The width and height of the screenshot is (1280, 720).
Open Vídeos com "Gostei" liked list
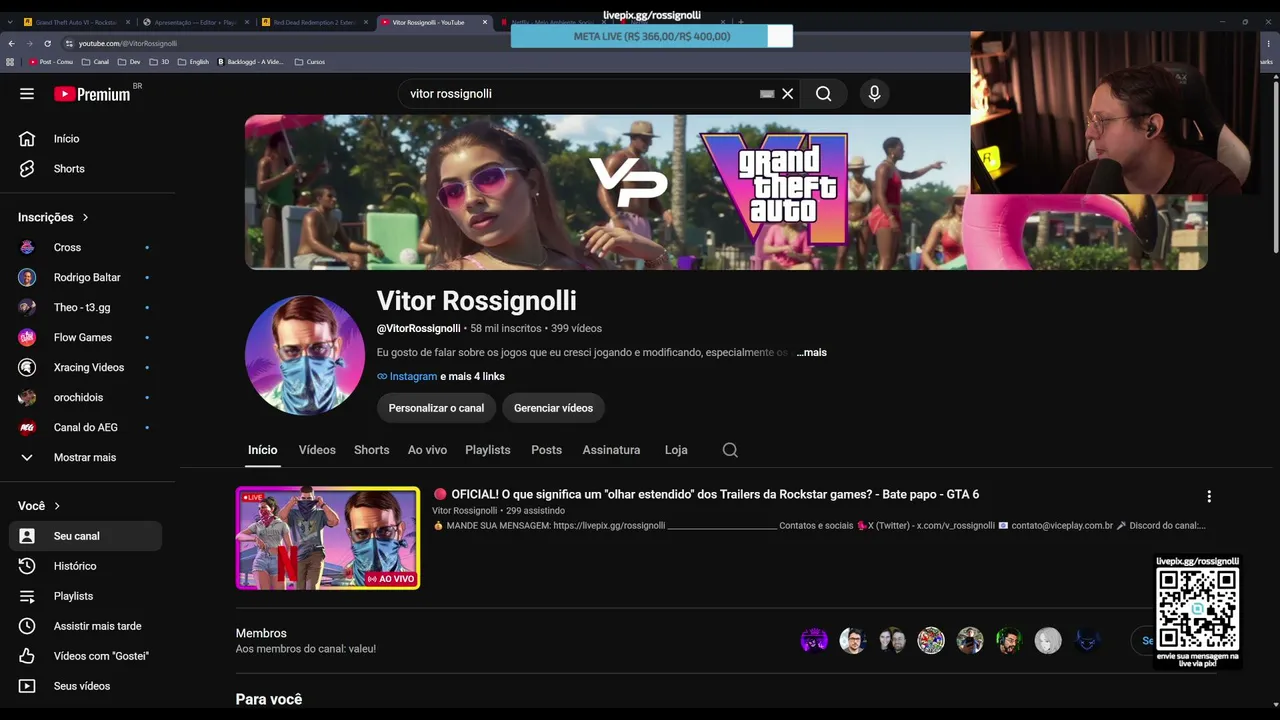tap(86, 656)
